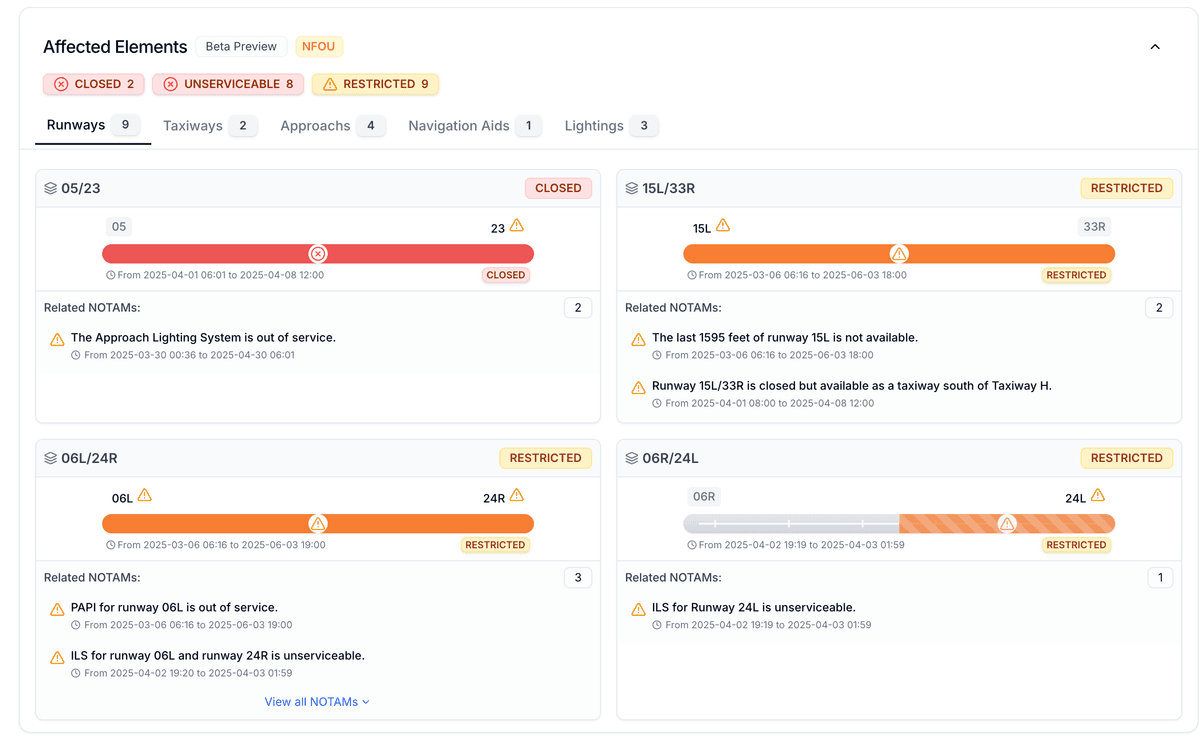Click the Beta Preview badge
The image size is (1200, 737).
[241, 47]
